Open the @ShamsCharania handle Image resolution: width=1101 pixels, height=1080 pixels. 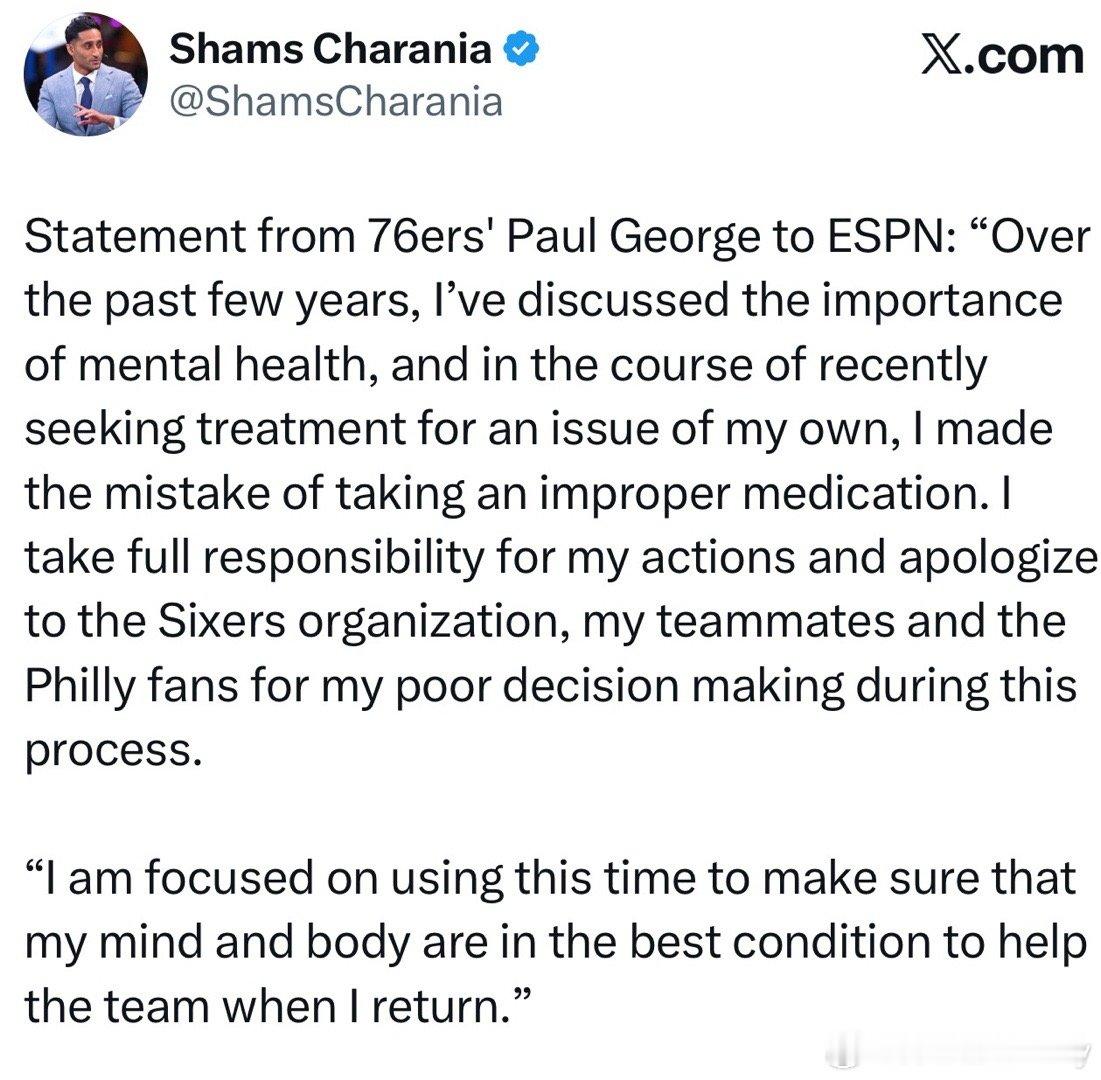(336, 100)
